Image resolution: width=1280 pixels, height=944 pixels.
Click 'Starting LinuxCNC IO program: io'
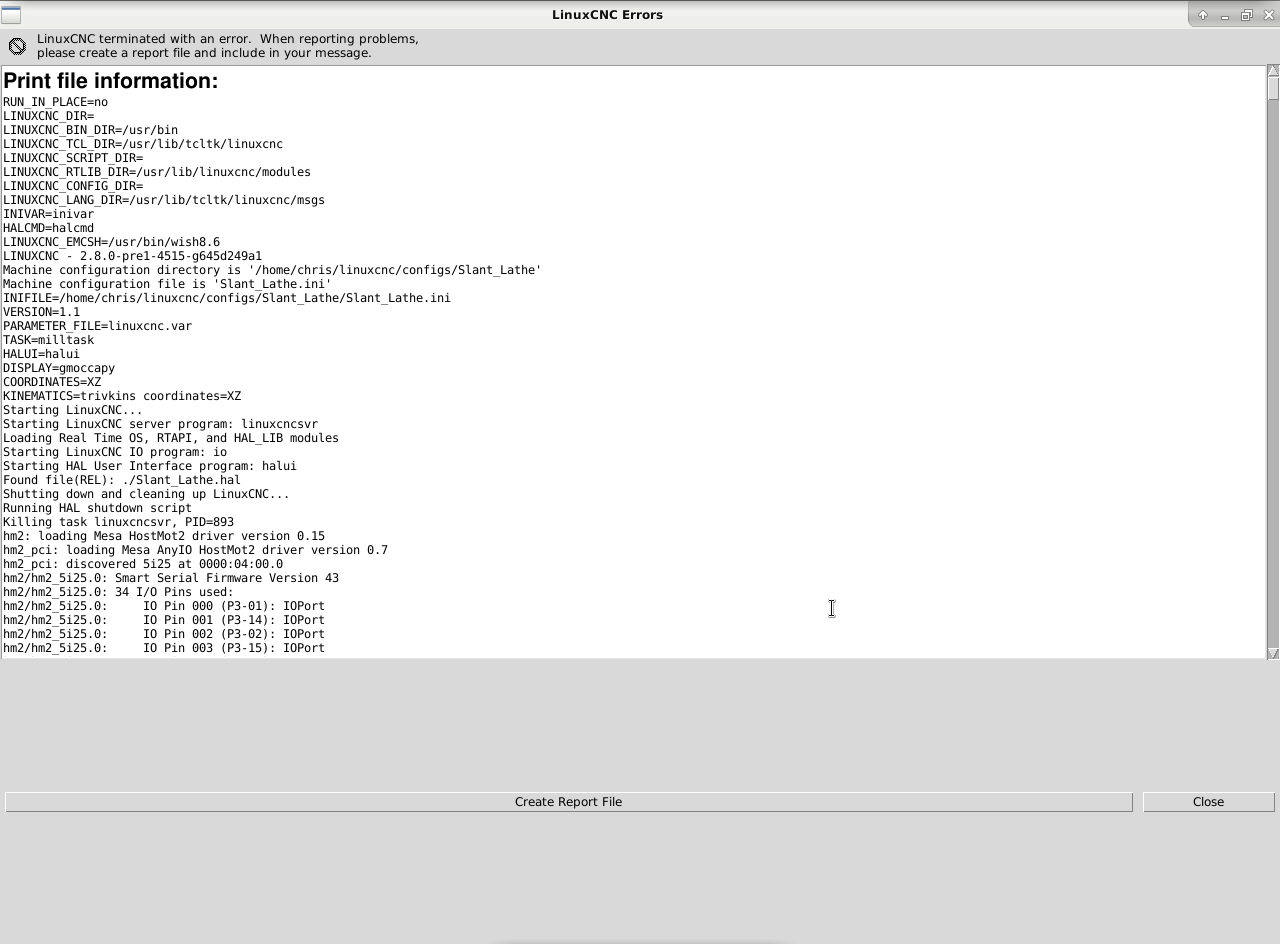point(115,452)
